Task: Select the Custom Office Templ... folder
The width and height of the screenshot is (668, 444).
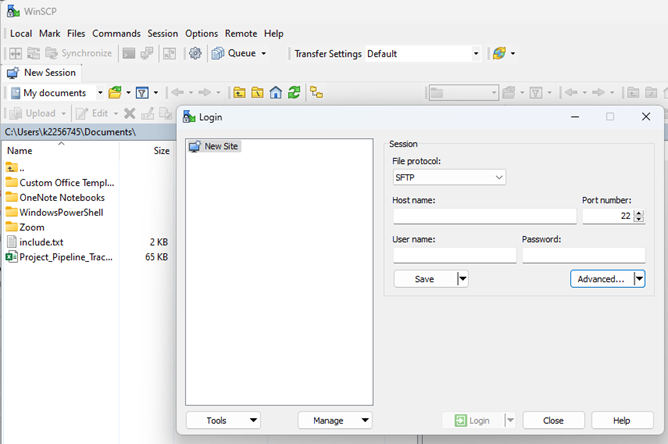Action: (60, 183)
